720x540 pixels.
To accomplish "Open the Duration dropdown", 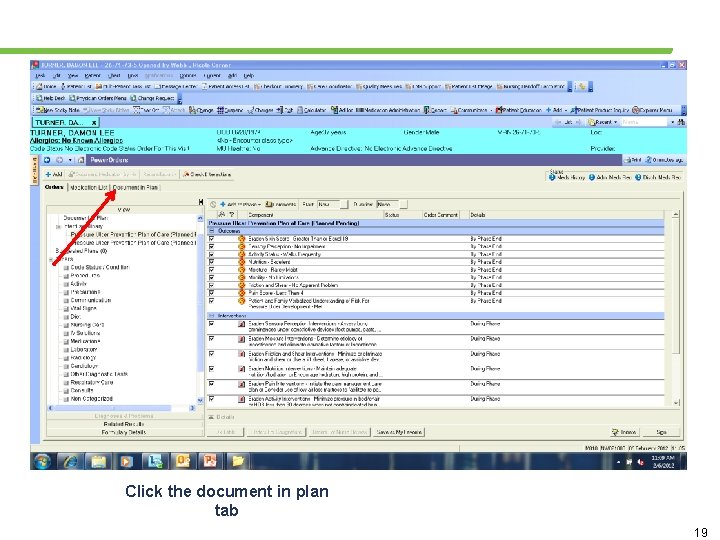I will 403,204.
